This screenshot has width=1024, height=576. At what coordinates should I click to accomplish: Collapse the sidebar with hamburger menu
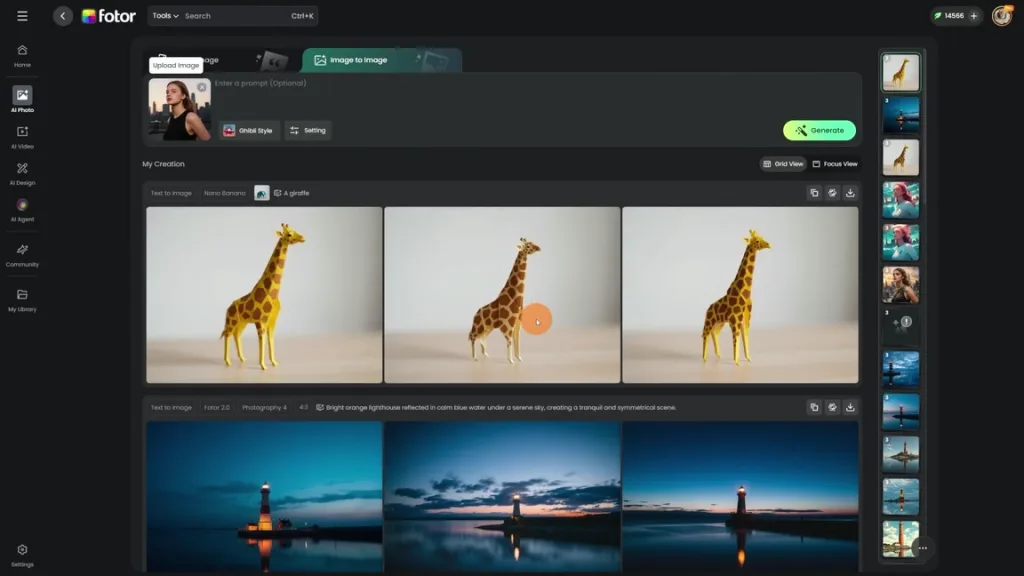(22, 15)
